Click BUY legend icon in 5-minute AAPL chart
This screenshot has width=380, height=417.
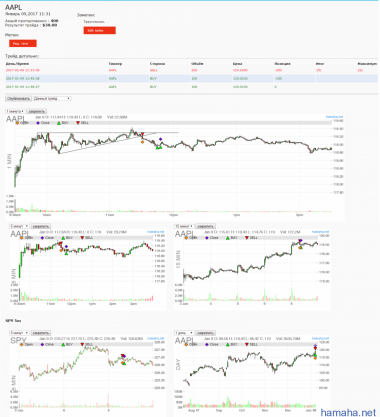(63, 238)
